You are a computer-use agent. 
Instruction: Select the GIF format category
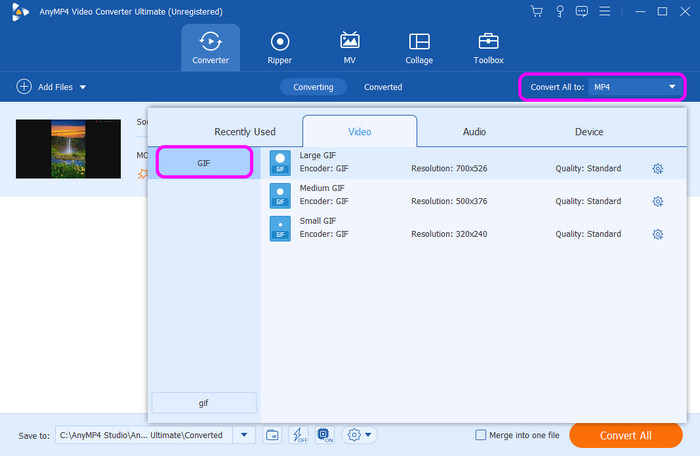204,163
